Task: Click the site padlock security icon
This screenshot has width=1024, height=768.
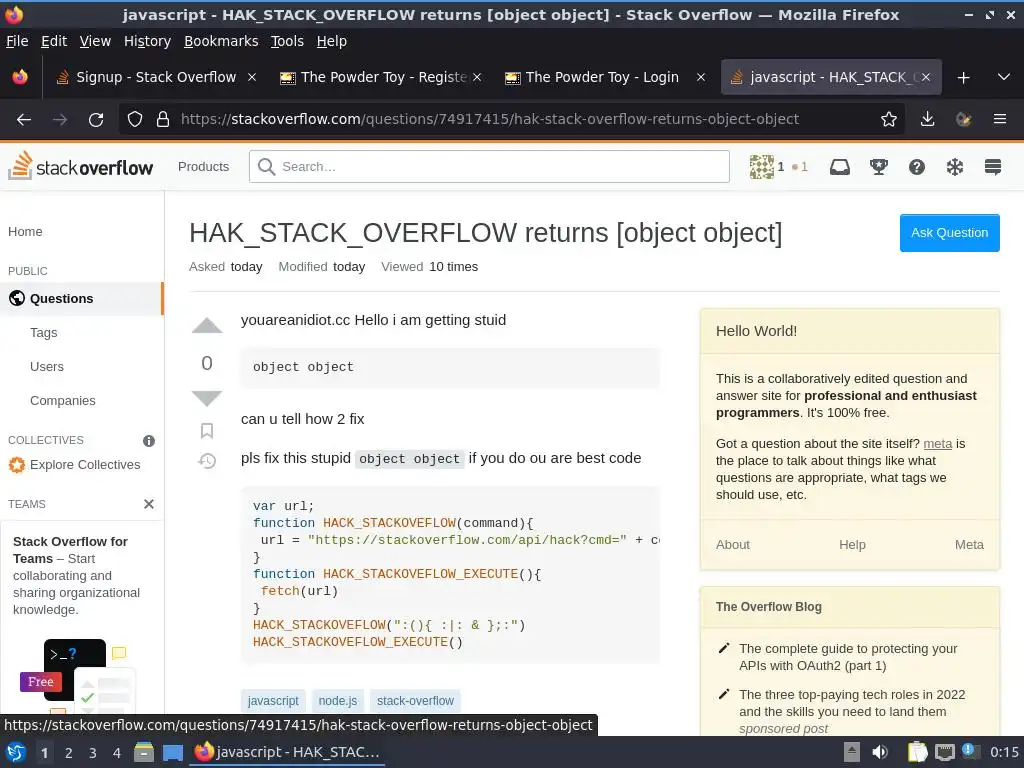Action: pyautogui.click(x=163, y=120)
